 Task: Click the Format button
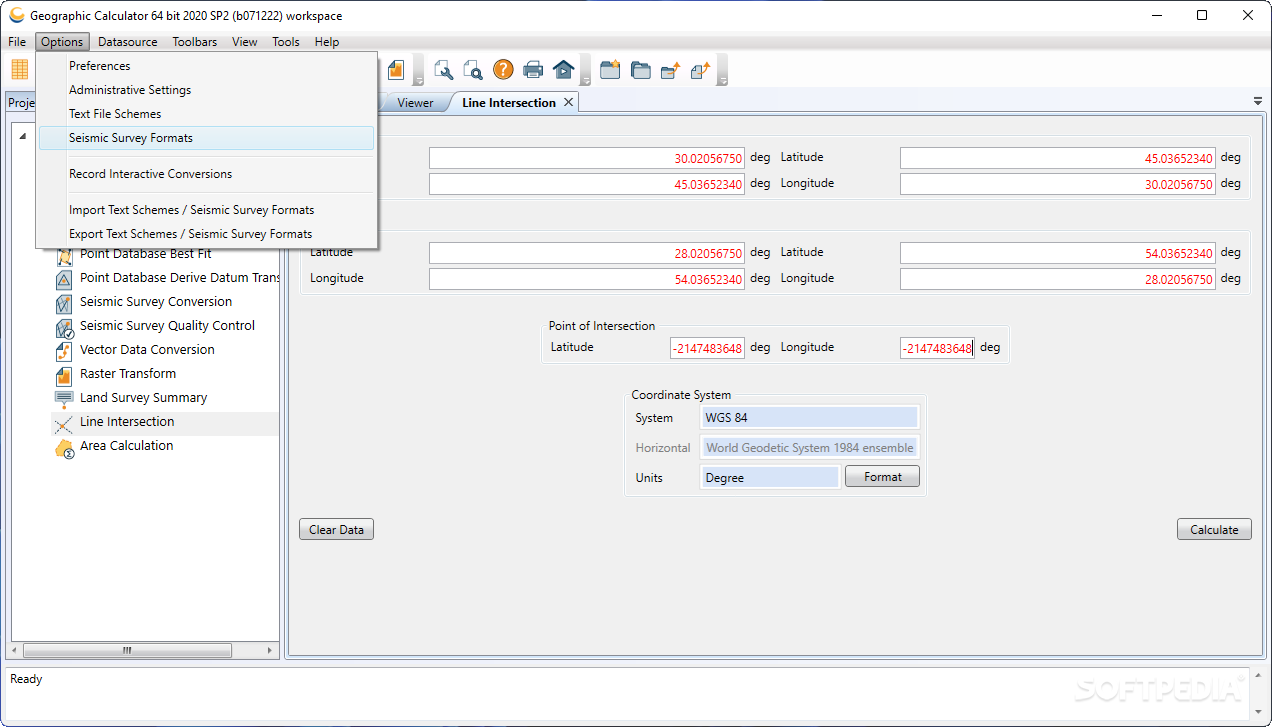click(883, 477)
